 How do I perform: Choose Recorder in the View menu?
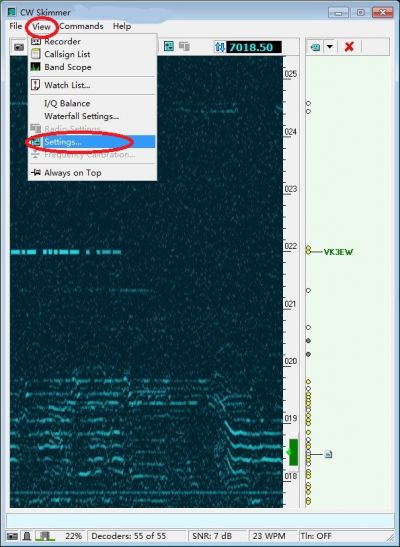62,42
